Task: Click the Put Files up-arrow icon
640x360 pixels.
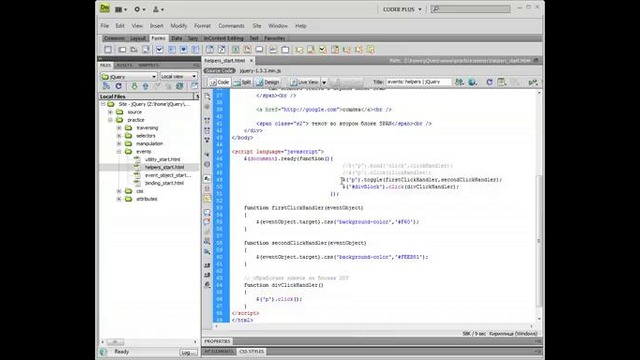Action: [x=145, y=86]
